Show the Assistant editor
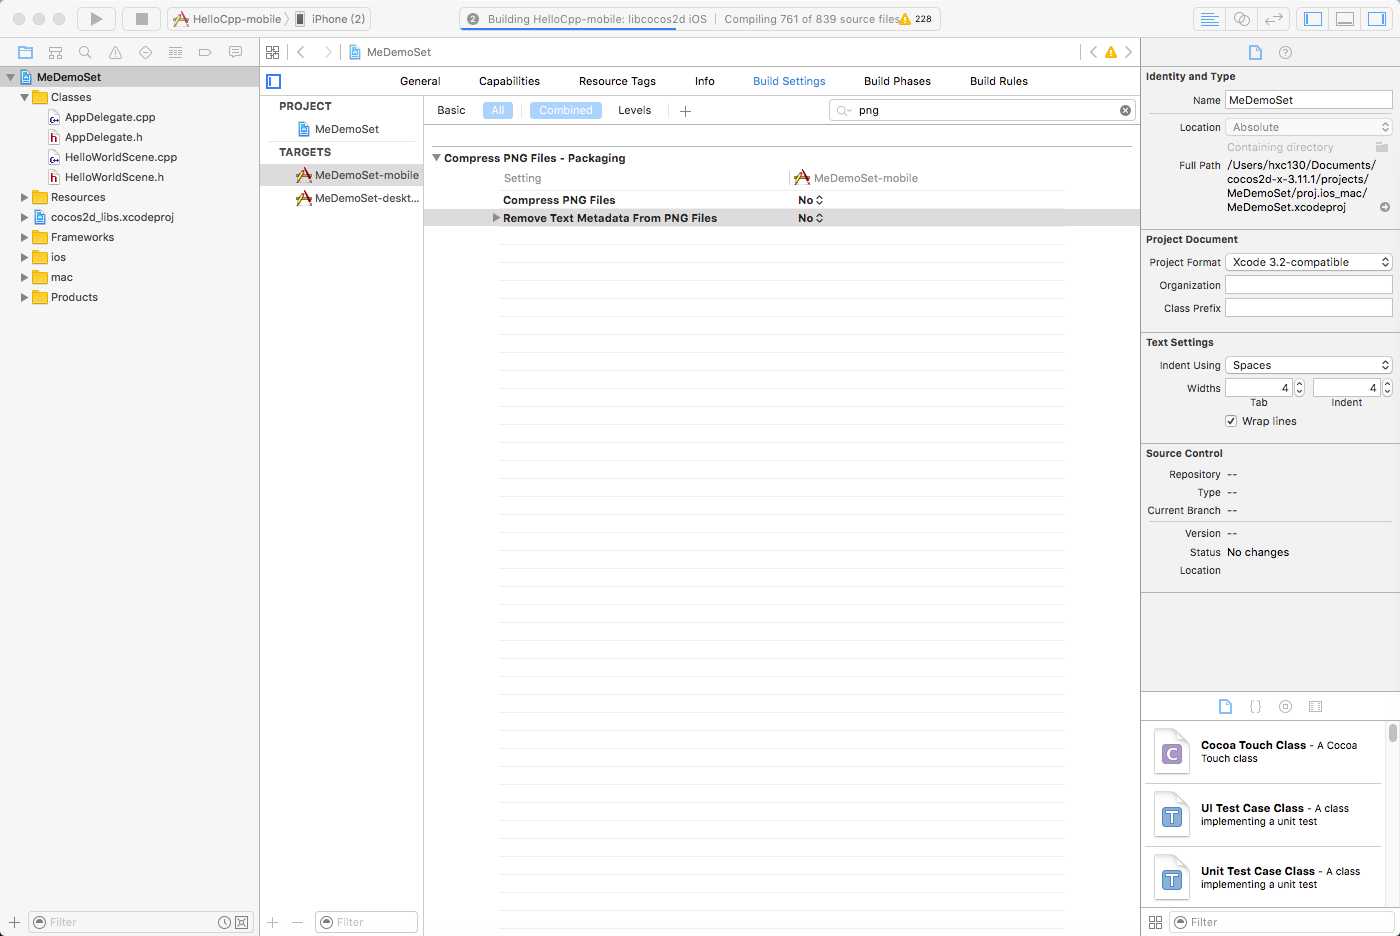Image resolution: width=1400 pixels, height=936 pixels. 1241,18
